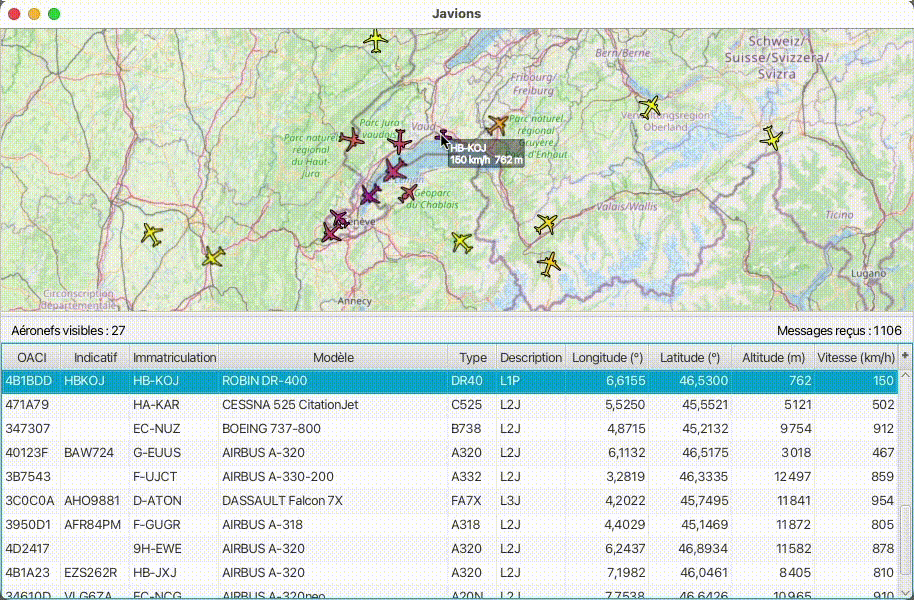Viewport: 914px width, 600px height.
Task: Click the leftmost yellow aircraft on map
Action: point(152,235)
